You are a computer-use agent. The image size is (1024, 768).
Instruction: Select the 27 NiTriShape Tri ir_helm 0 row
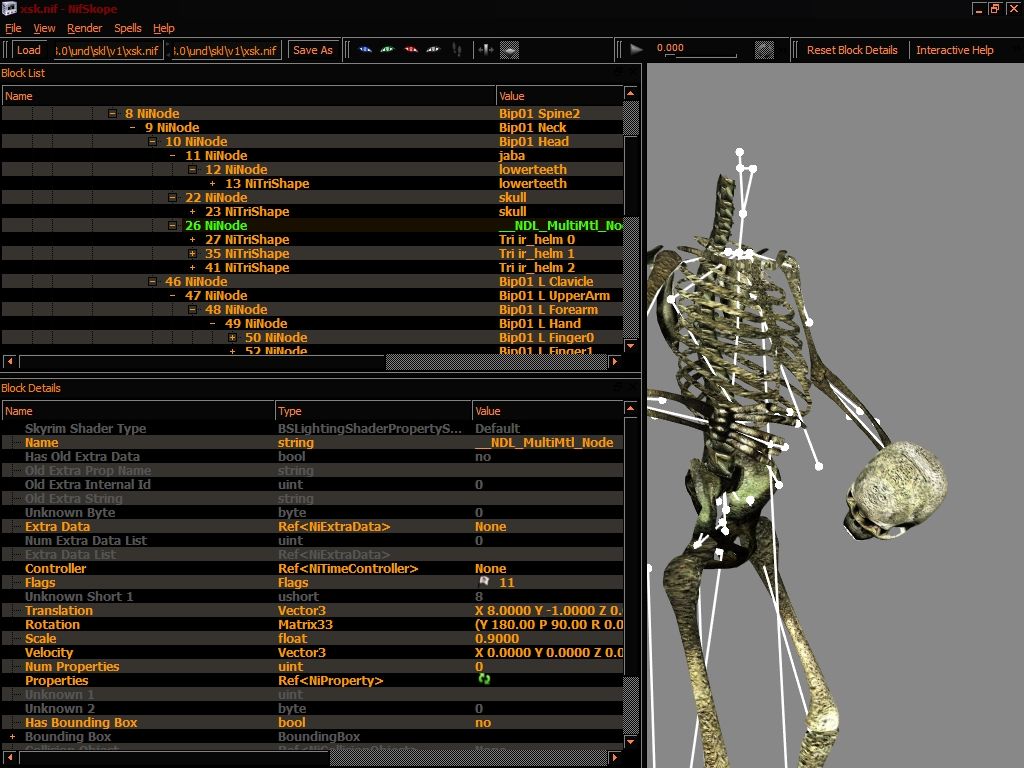click(x=312, y=240)
